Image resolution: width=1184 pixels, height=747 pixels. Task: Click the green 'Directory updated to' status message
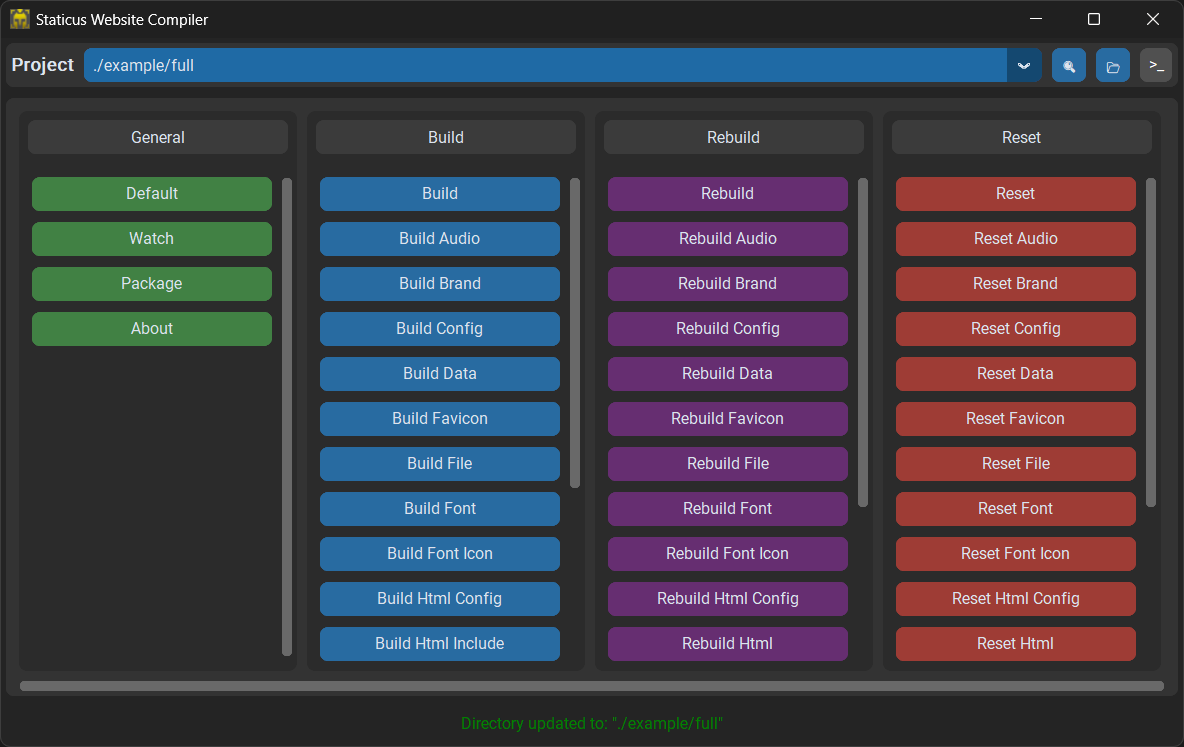point(592,724)
